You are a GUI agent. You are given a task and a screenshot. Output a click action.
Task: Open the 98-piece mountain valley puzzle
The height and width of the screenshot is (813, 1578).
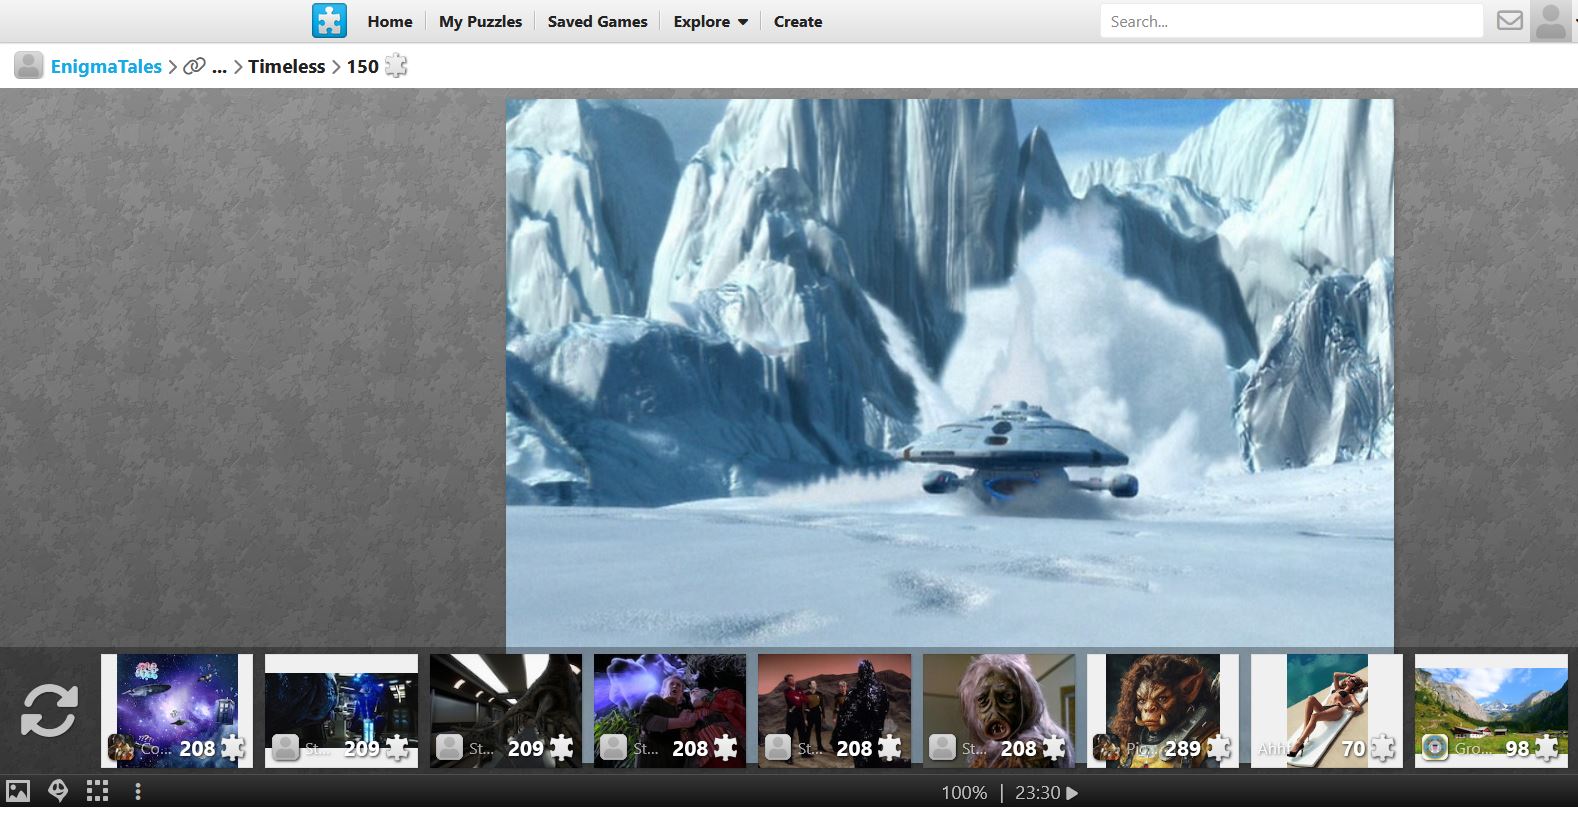1491,711
